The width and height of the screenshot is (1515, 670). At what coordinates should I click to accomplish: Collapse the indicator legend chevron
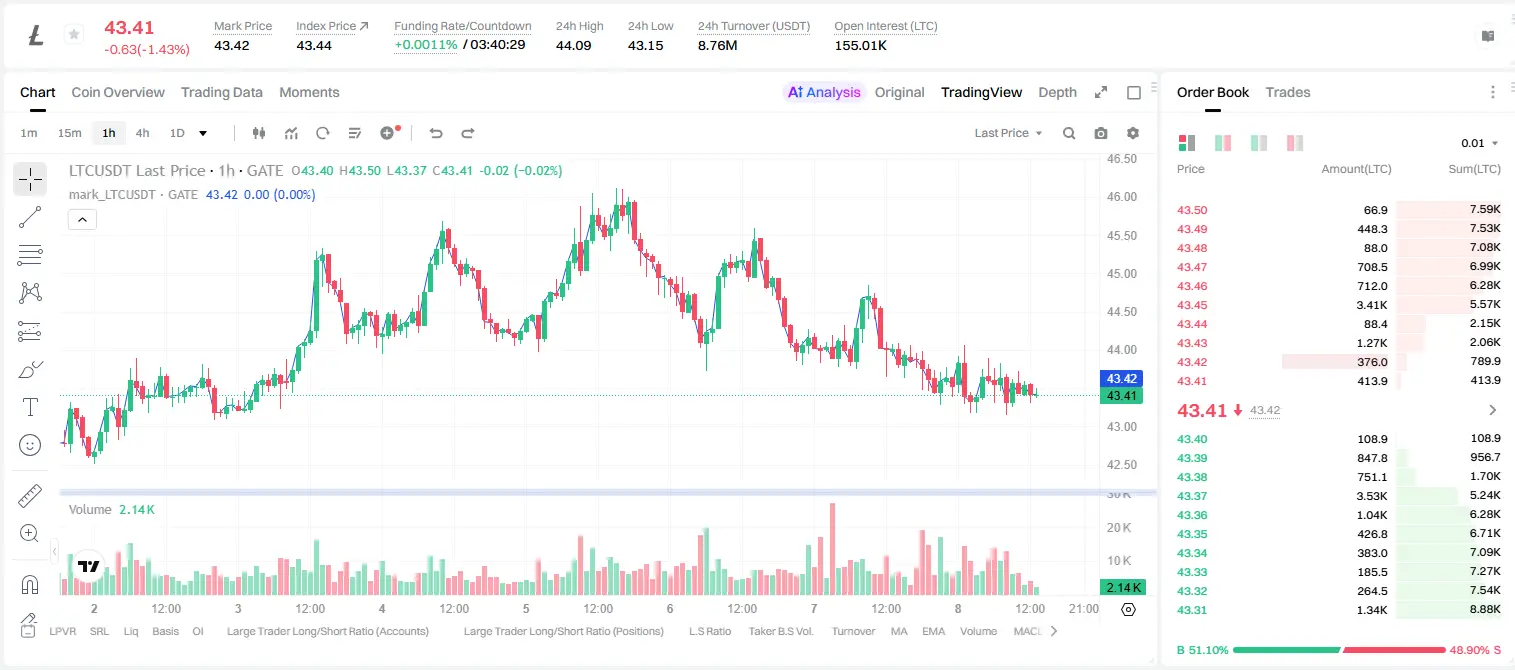(x=82, y=219)
